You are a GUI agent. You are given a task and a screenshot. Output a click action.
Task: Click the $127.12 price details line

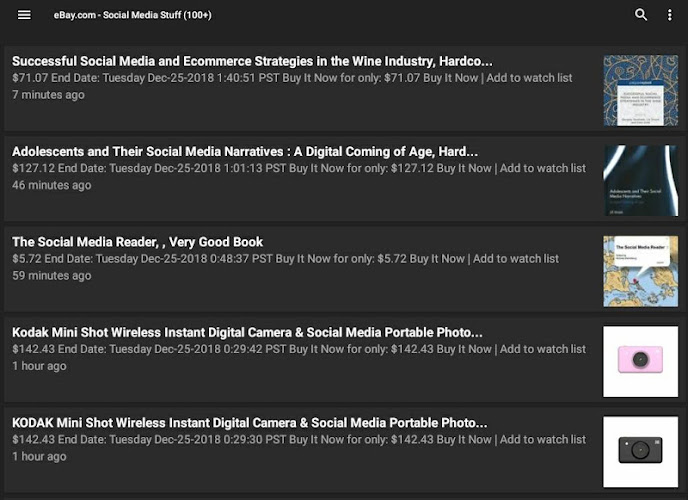tap(299, 168)
